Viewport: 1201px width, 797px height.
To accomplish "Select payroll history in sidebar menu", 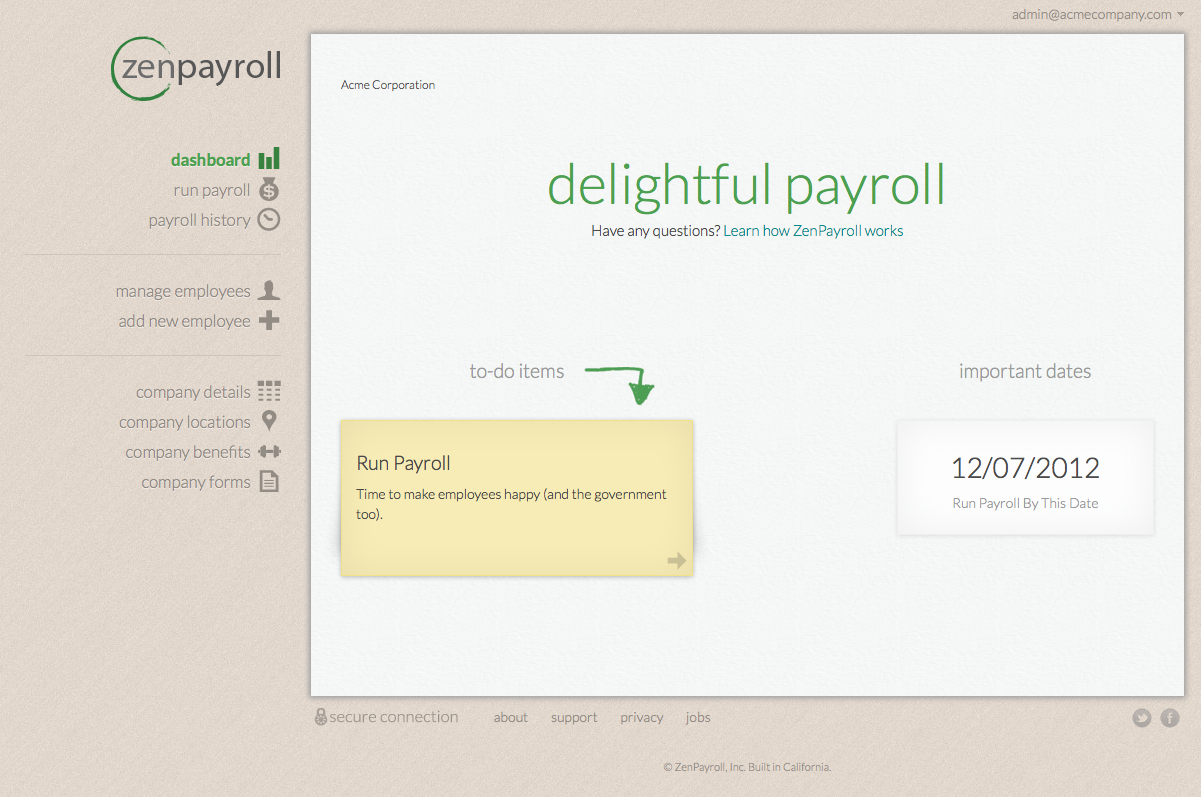I will (x=199, y=220).
